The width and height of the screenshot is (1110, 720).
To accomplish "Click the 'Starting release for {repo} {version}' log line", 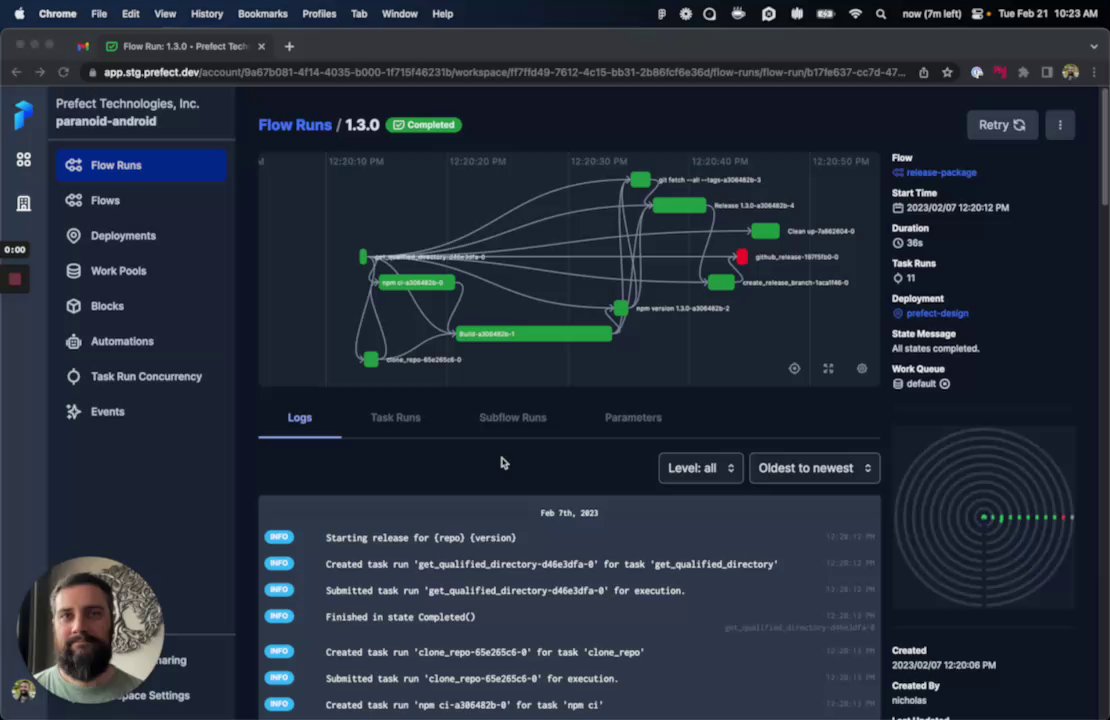I will [420, 538].
